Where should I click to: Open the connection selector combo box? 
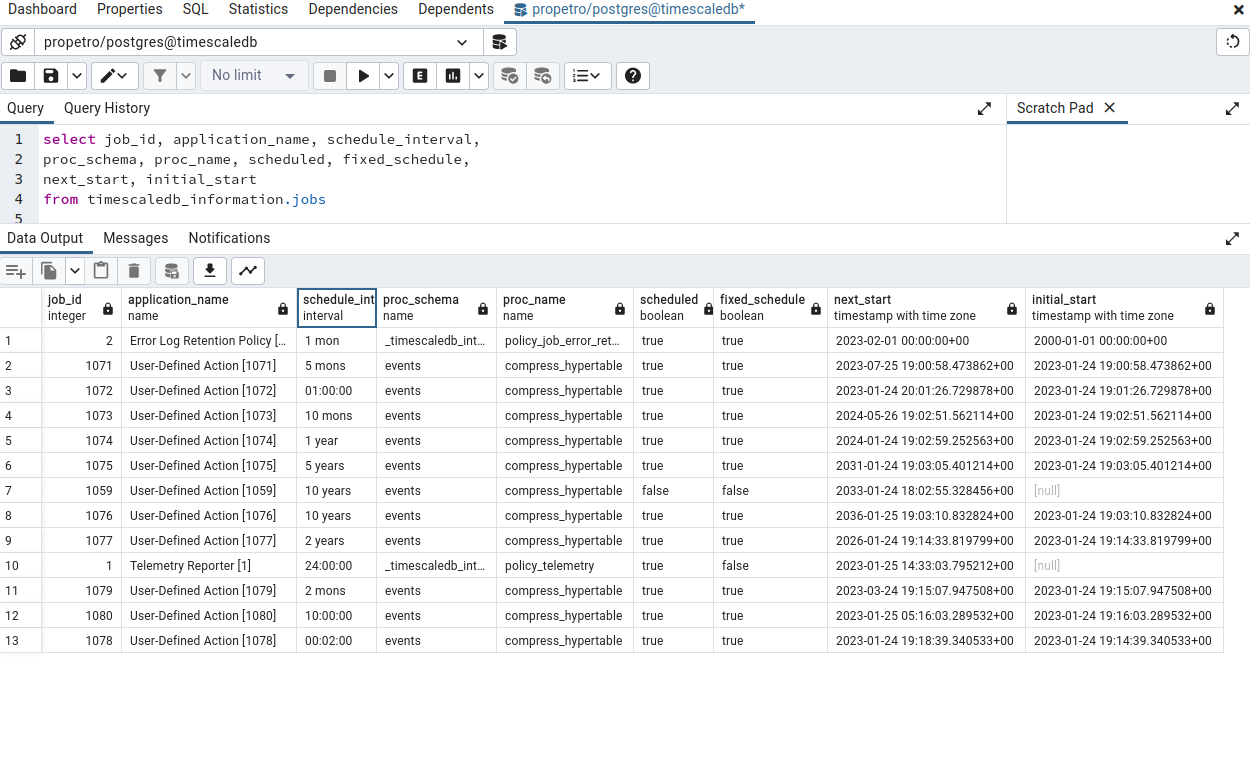point(250,42)
